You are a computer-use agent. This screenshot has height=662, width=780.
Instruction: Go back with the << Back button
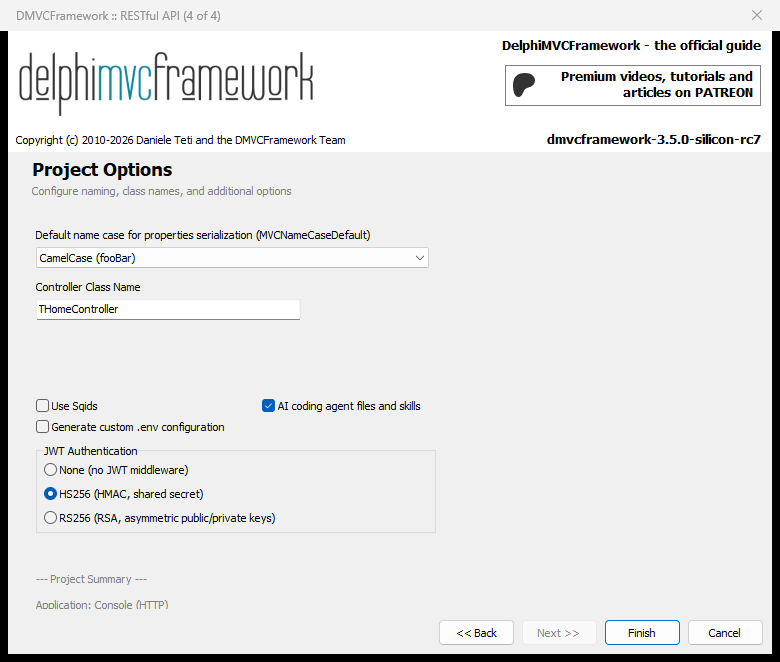(476, 633)
